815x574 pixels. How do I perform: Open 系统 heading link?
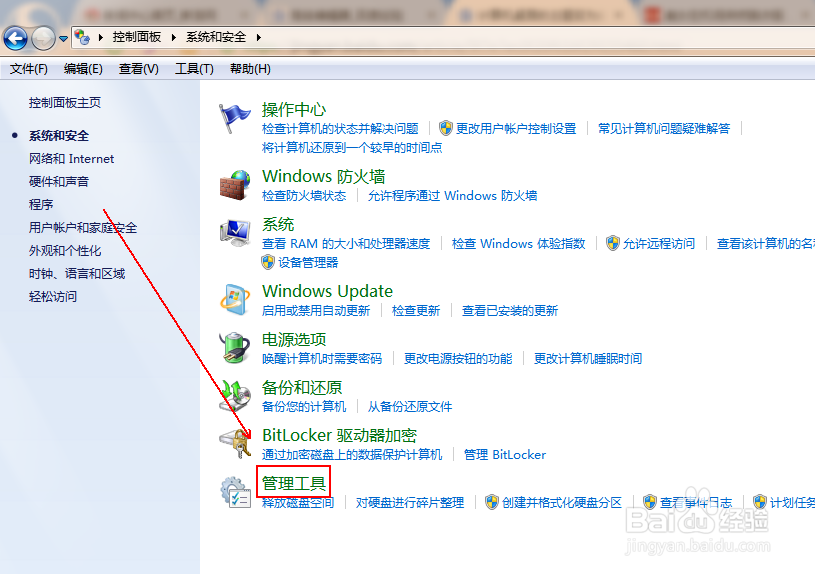click(278, 225)
